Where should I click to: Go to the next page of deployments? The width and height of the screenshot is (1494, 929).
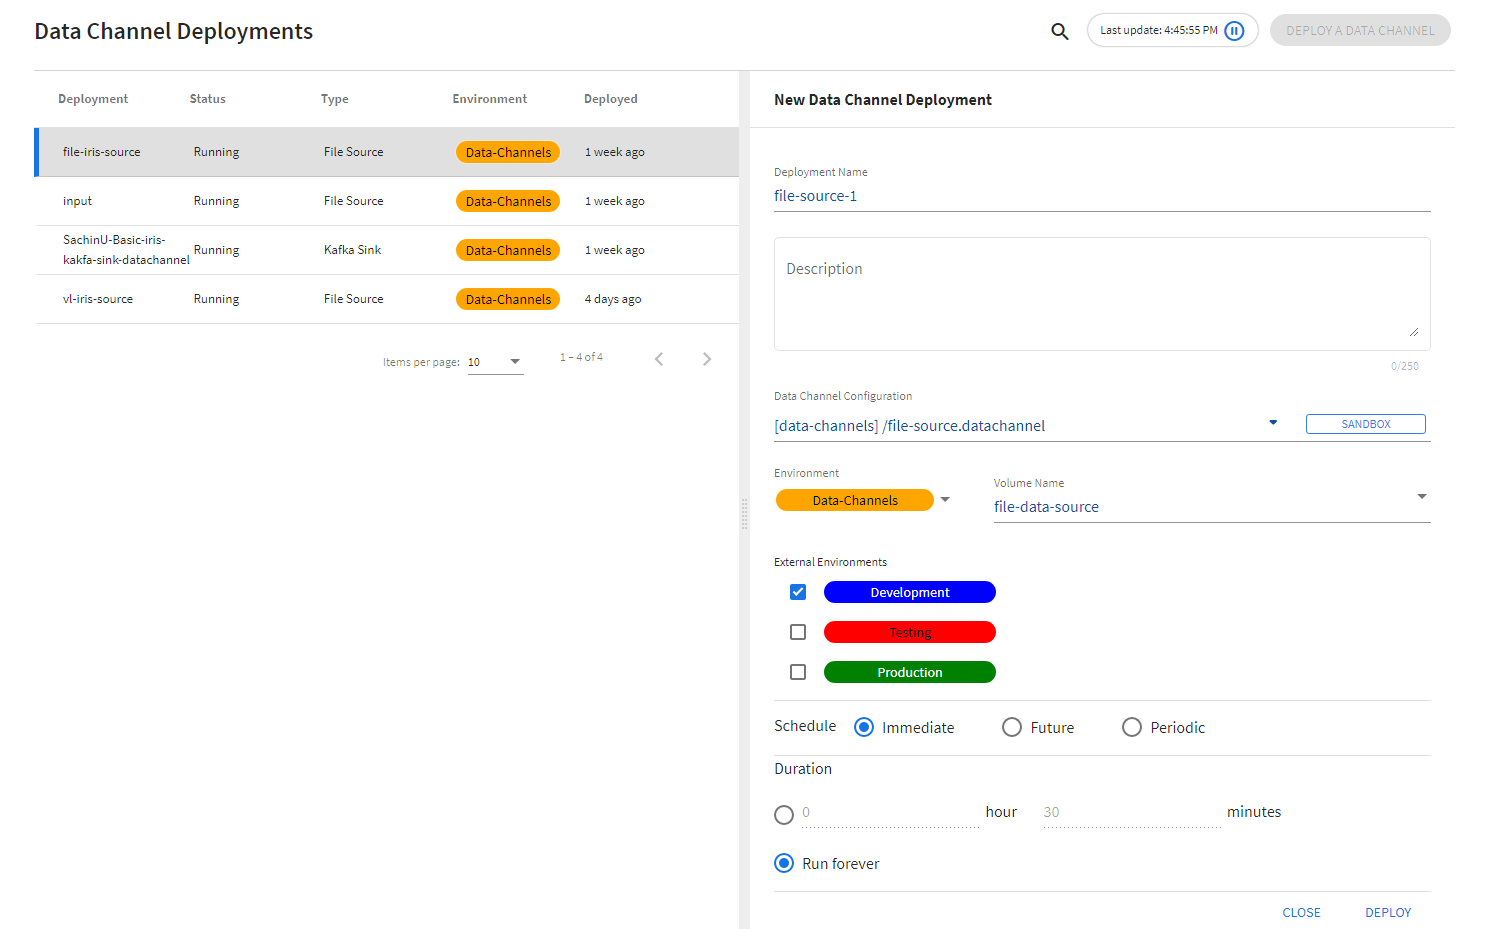[x=707, y=359]
